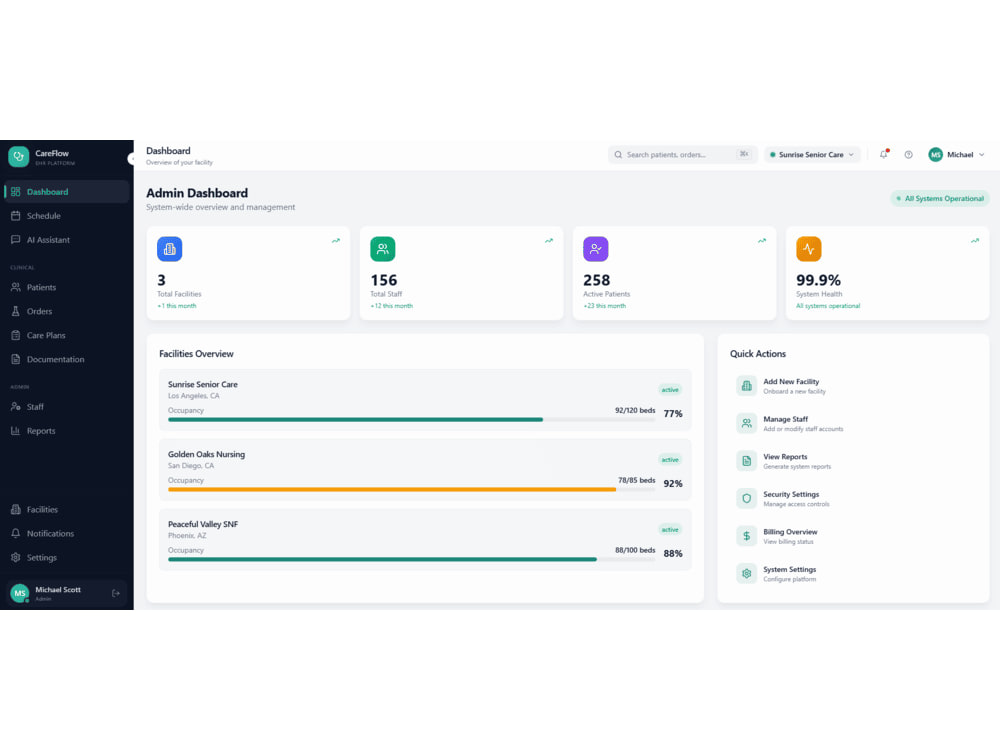Open the notifications bell in header
The width and height of the screenshot is (1000, 750).
[x=884, y=154]
